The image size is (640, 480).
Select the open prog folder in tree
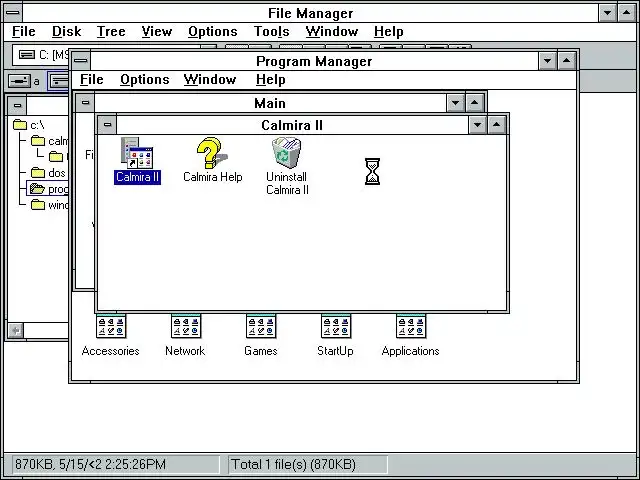coord(49,189)
